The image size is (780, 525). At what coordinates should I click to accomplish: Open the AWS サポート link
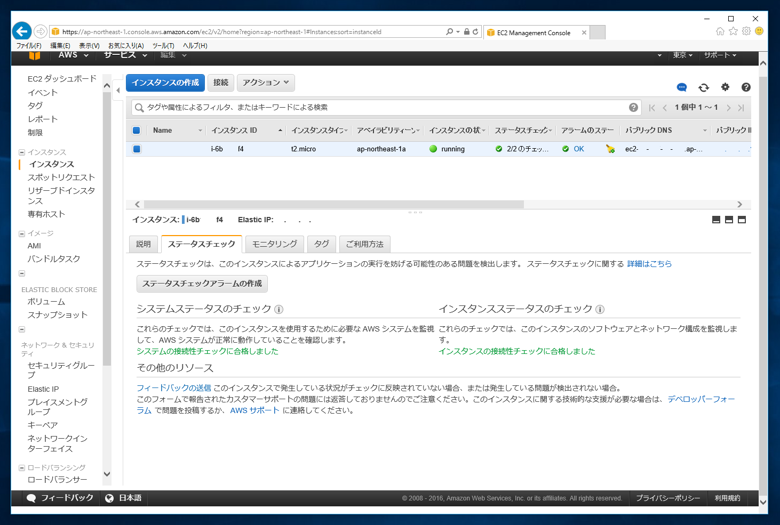[x=254, y=411]
